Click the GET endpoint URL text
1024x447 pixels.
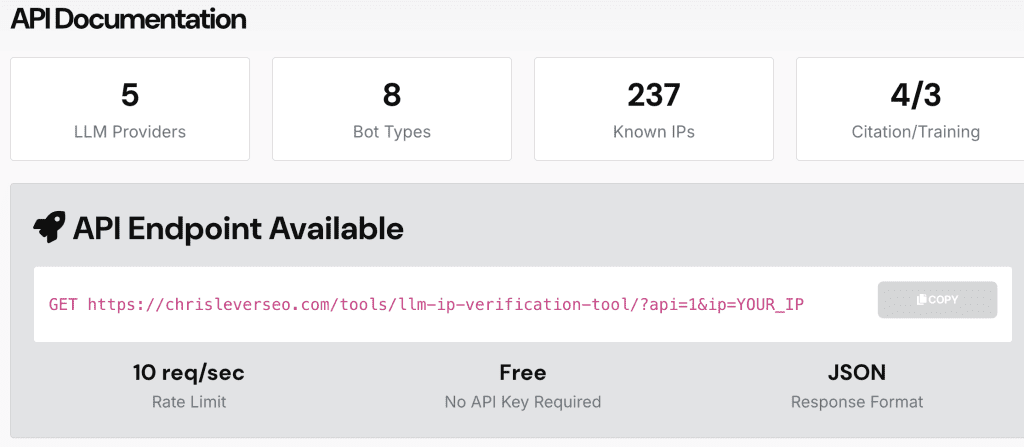(426, 304)
